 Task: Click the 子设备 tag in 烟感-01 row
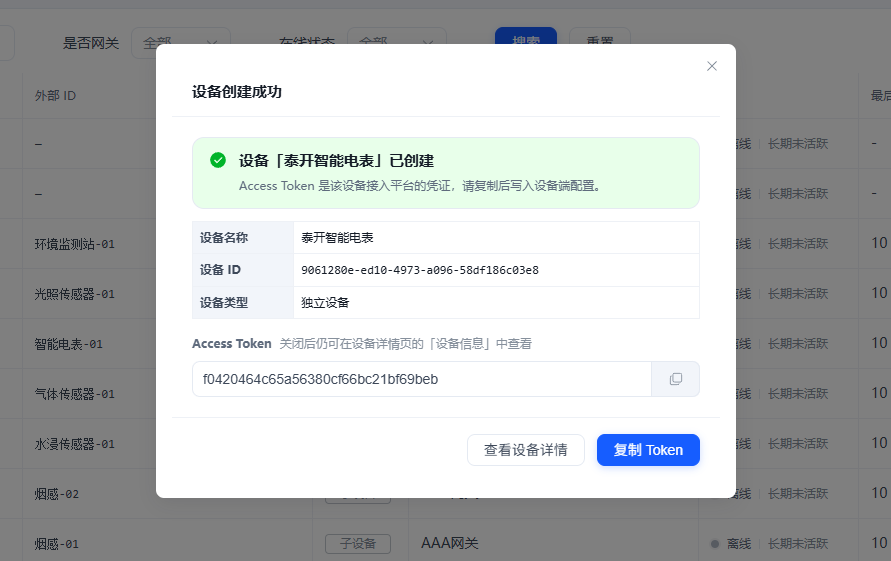pos(358,544)
